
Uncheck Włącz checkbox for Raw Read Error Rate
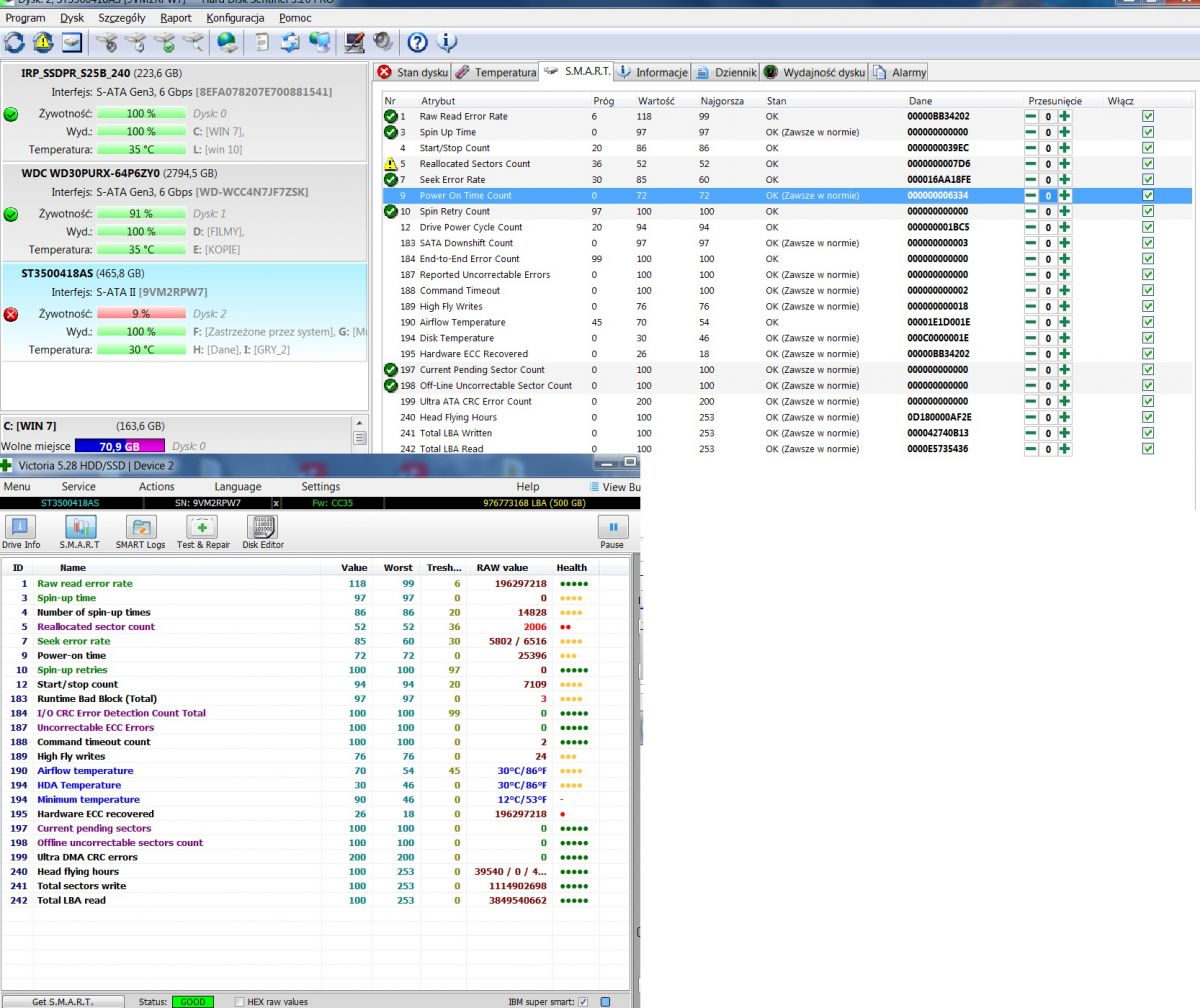(1148, 116)
